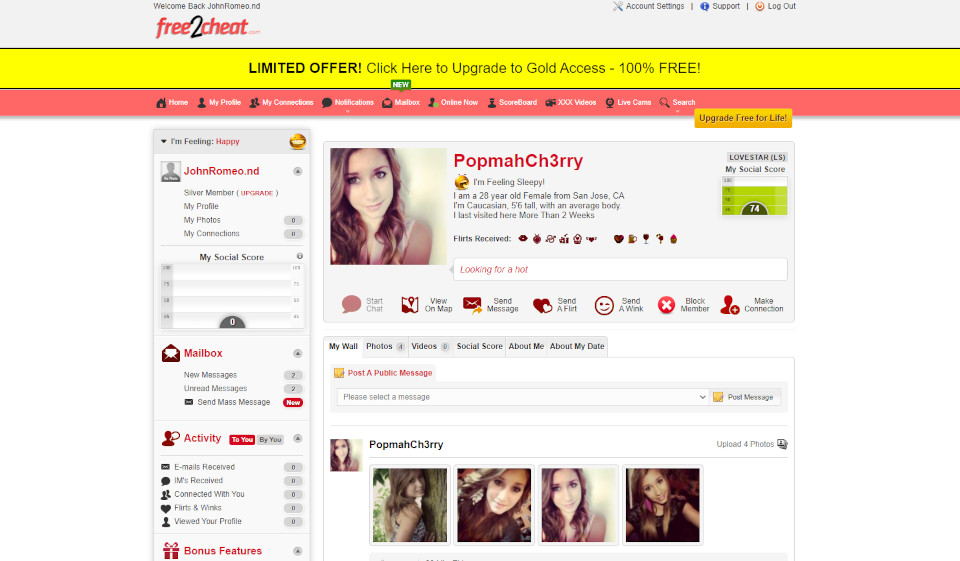Switch to the Photos tab
Viewport: 960px width, 561px height.
(x=385, y=346)
